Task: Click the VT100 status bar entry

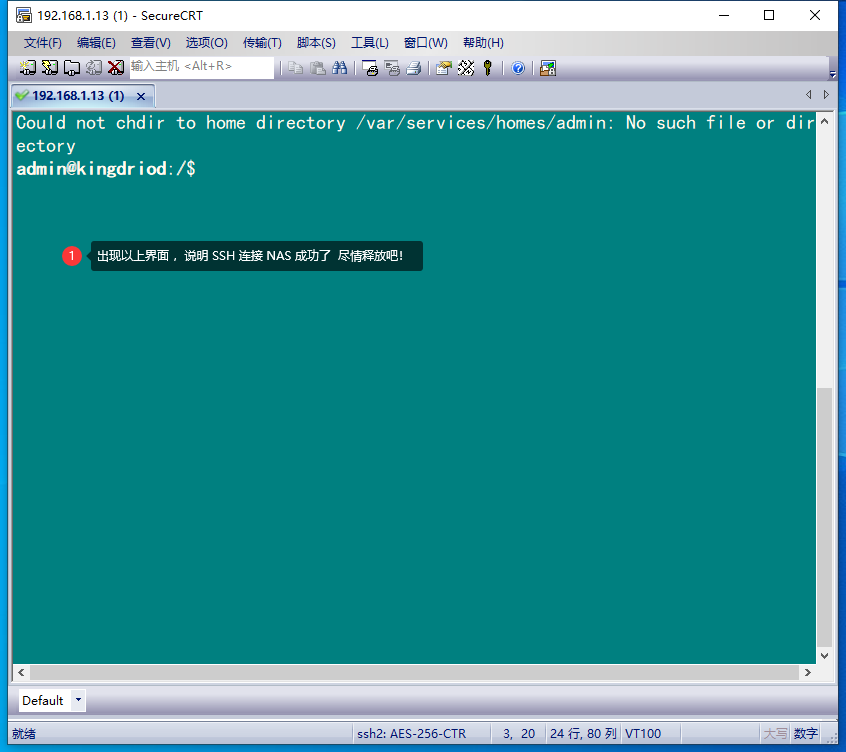Action: (643, 734)
